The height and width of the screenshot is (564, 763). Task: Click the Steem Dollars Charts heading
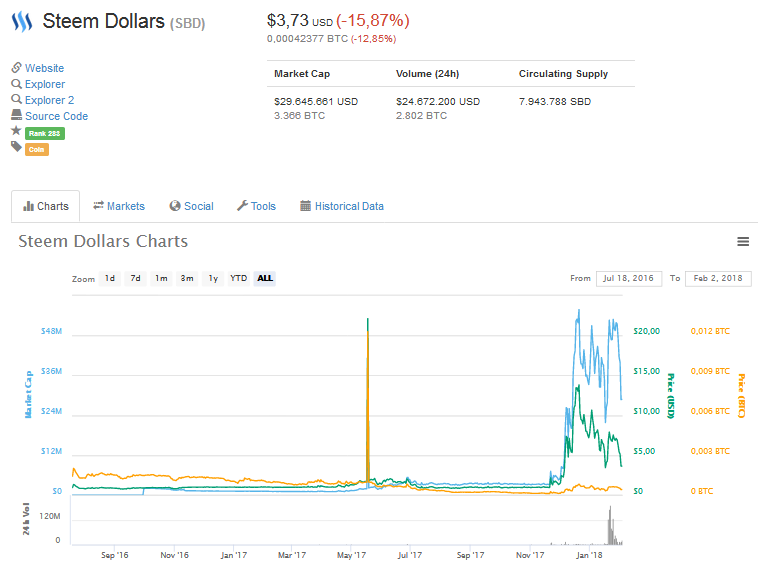click(x=103, y=241)
